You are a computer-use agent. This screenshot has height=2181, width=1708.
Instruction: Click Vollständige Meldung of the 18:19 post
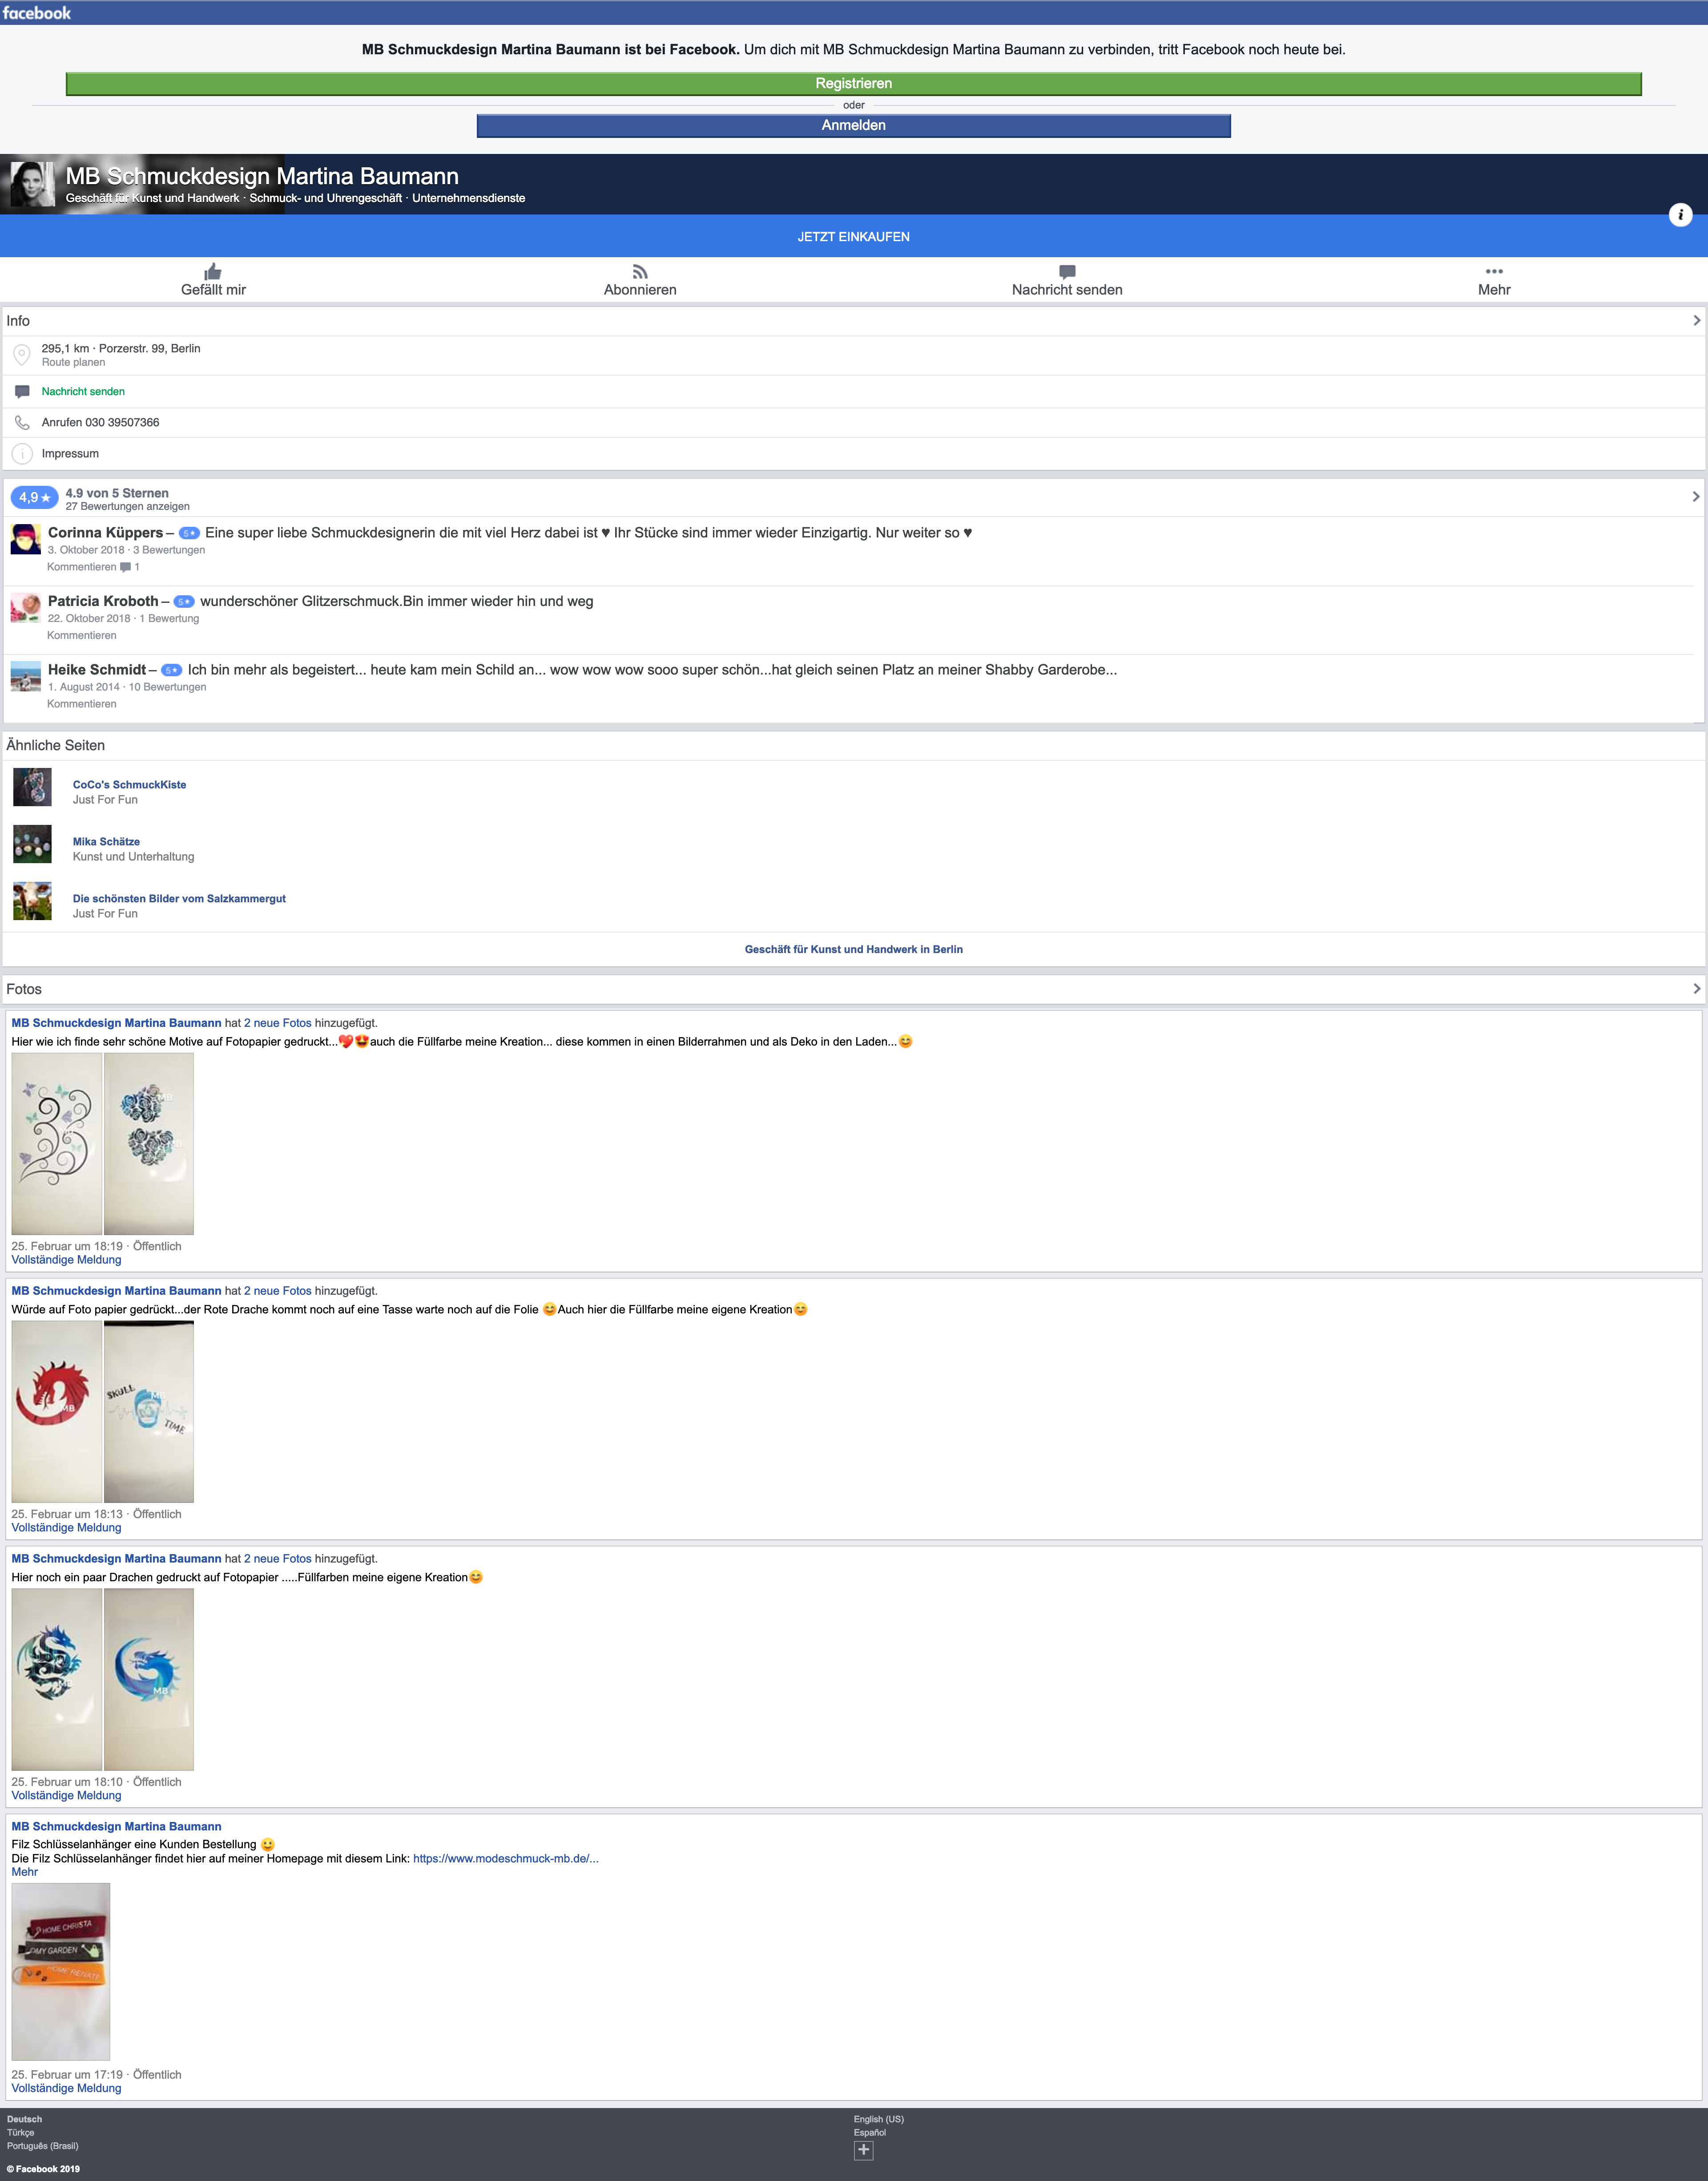coord(66,1260)
